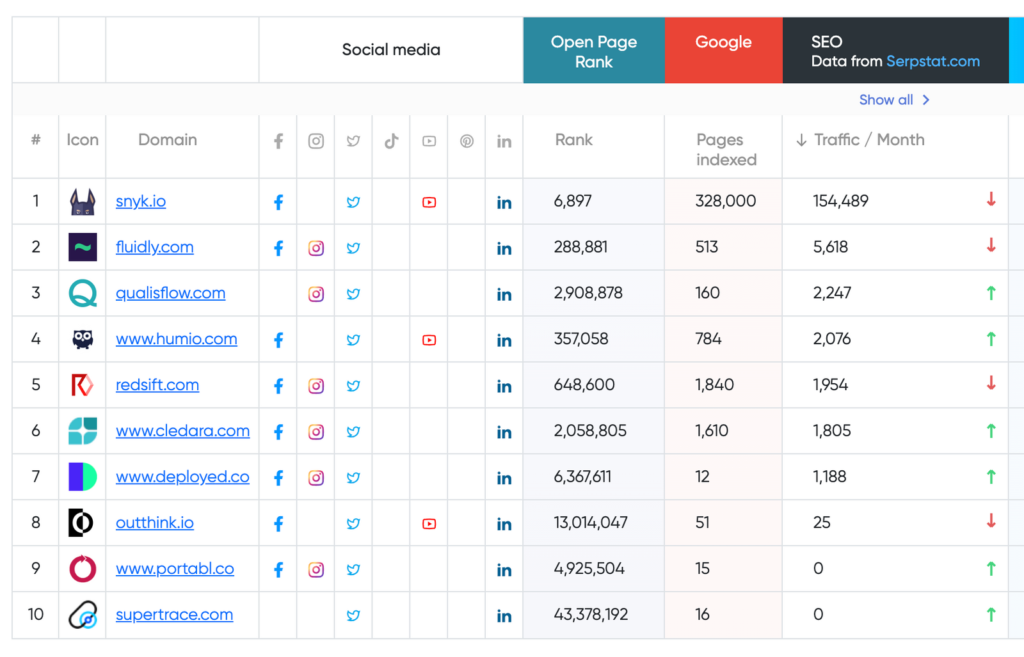Screen dimensions: 1024x657
Task: Open Facebook page for www.portabl.co
Action: coord(278,569)
